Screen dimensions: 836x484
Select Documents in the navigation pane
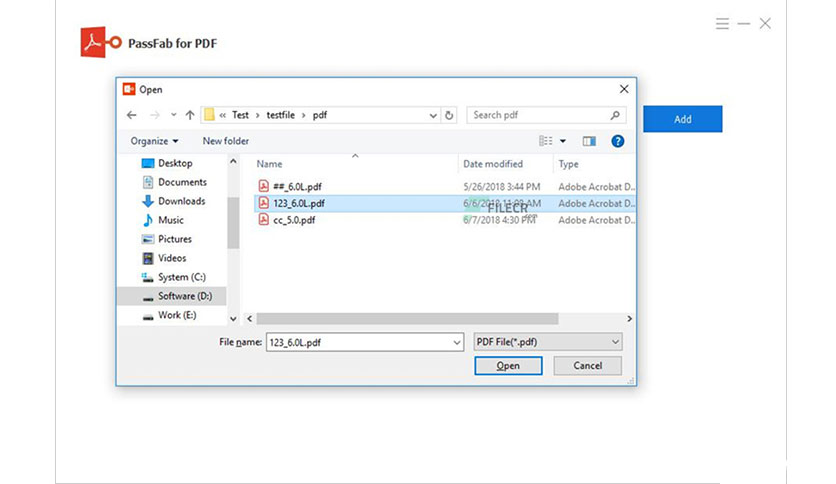click(174, 182)
